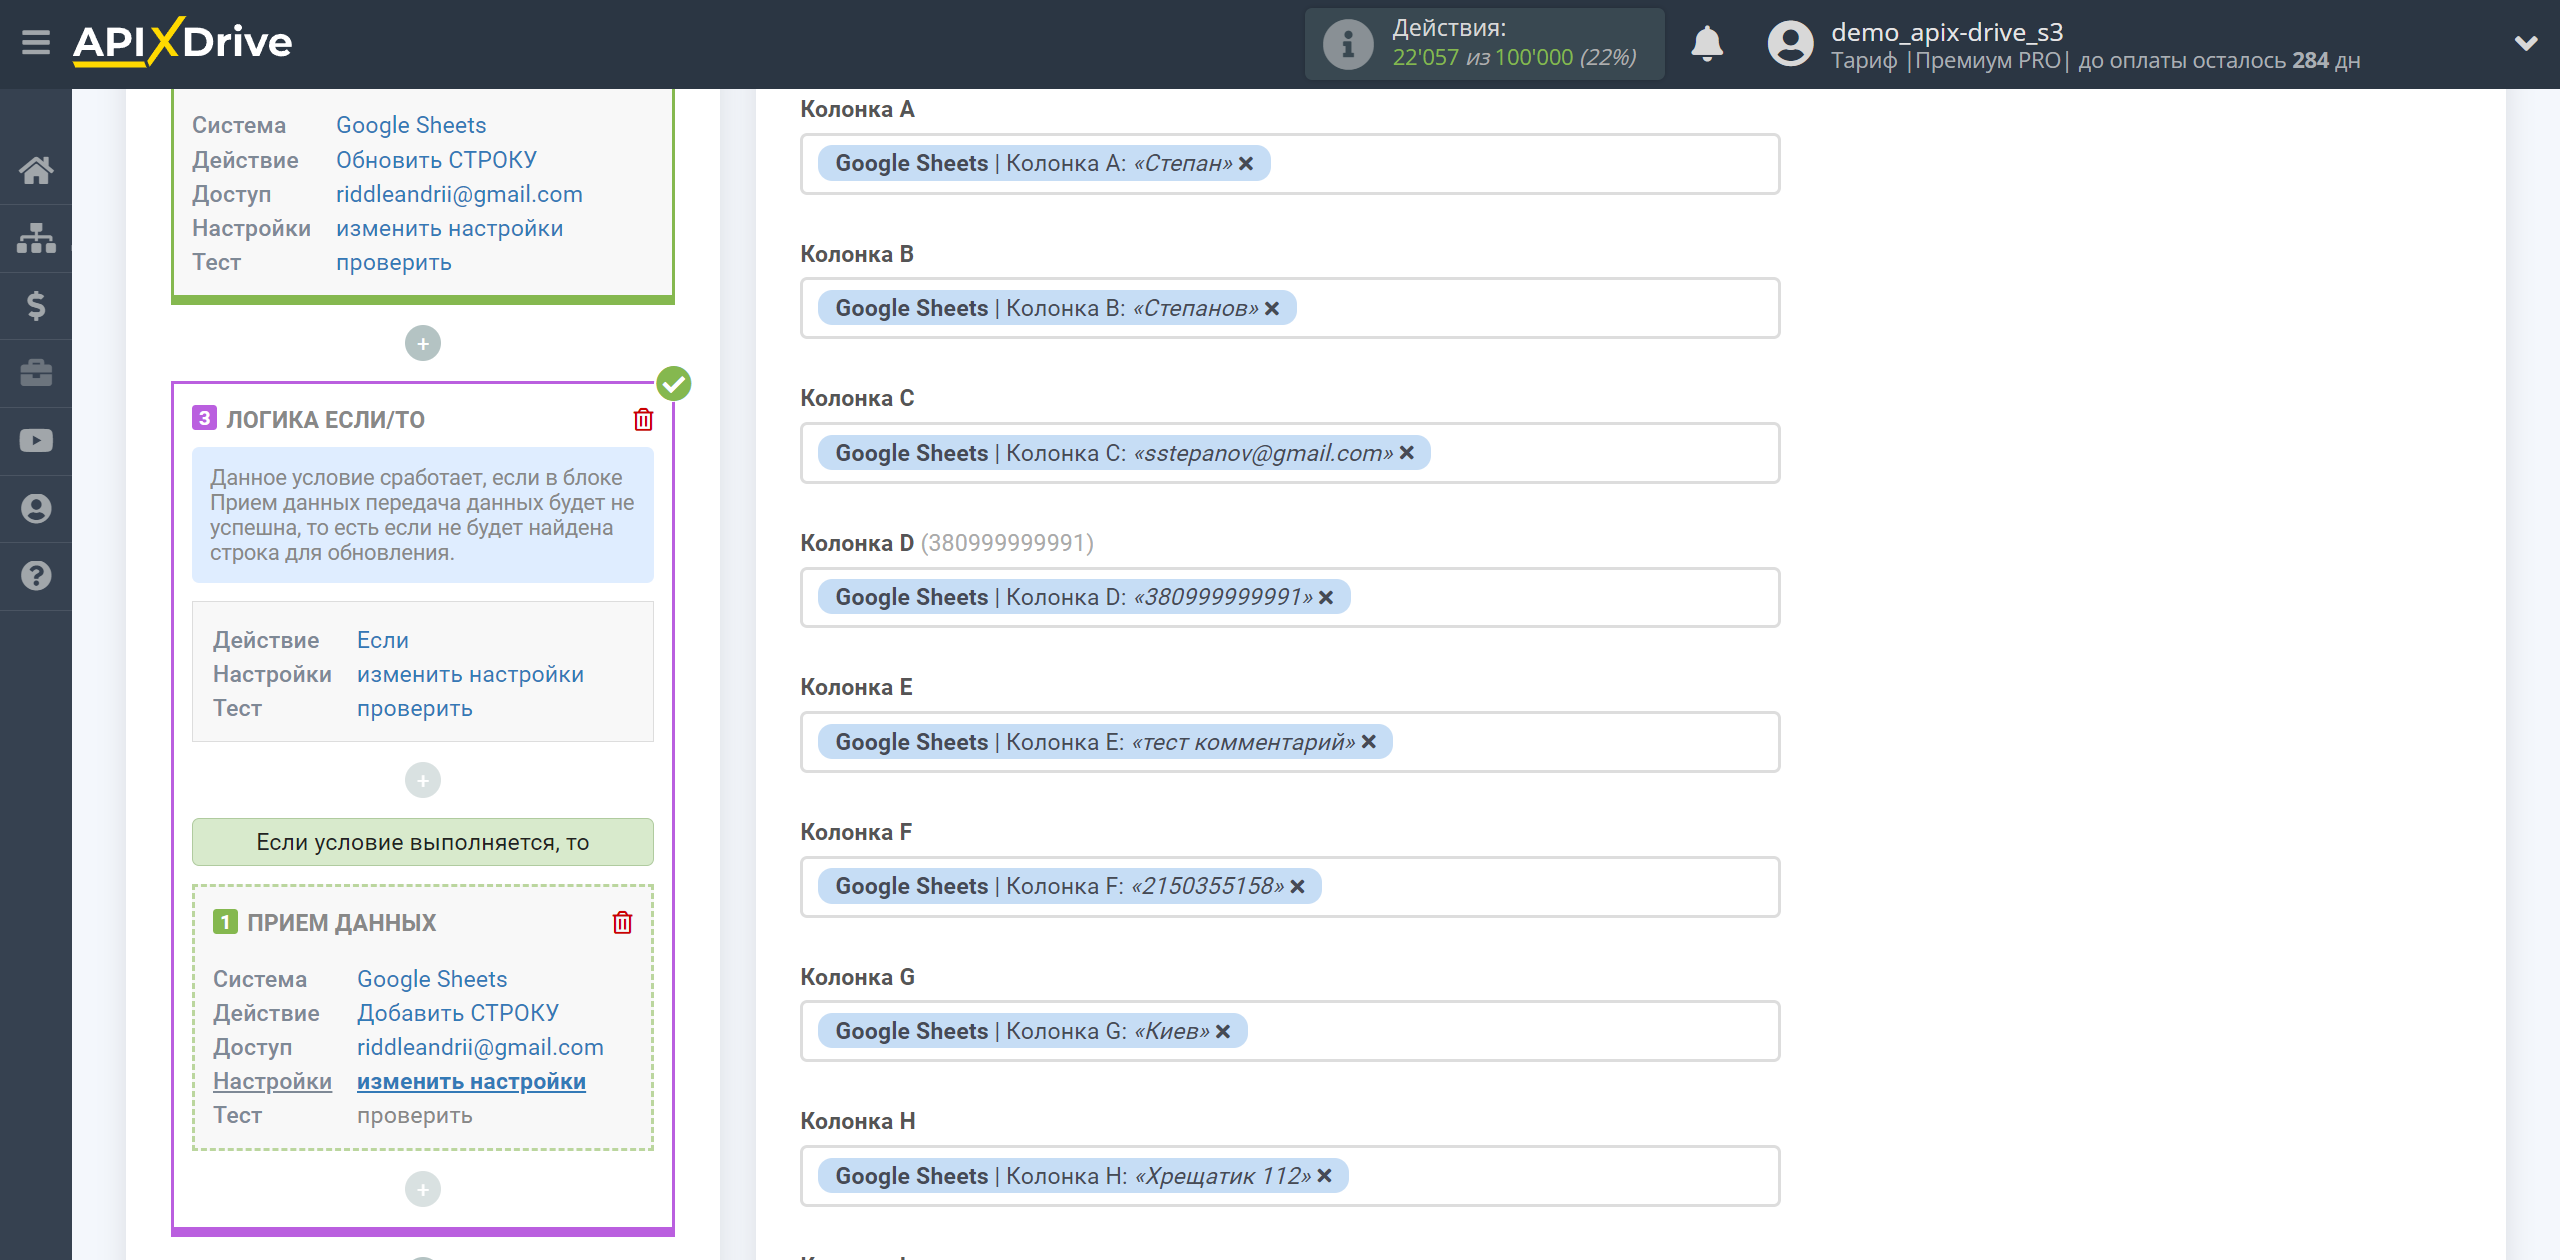
Task: Open the actions info icon
Action: (x=1347, y=44)
